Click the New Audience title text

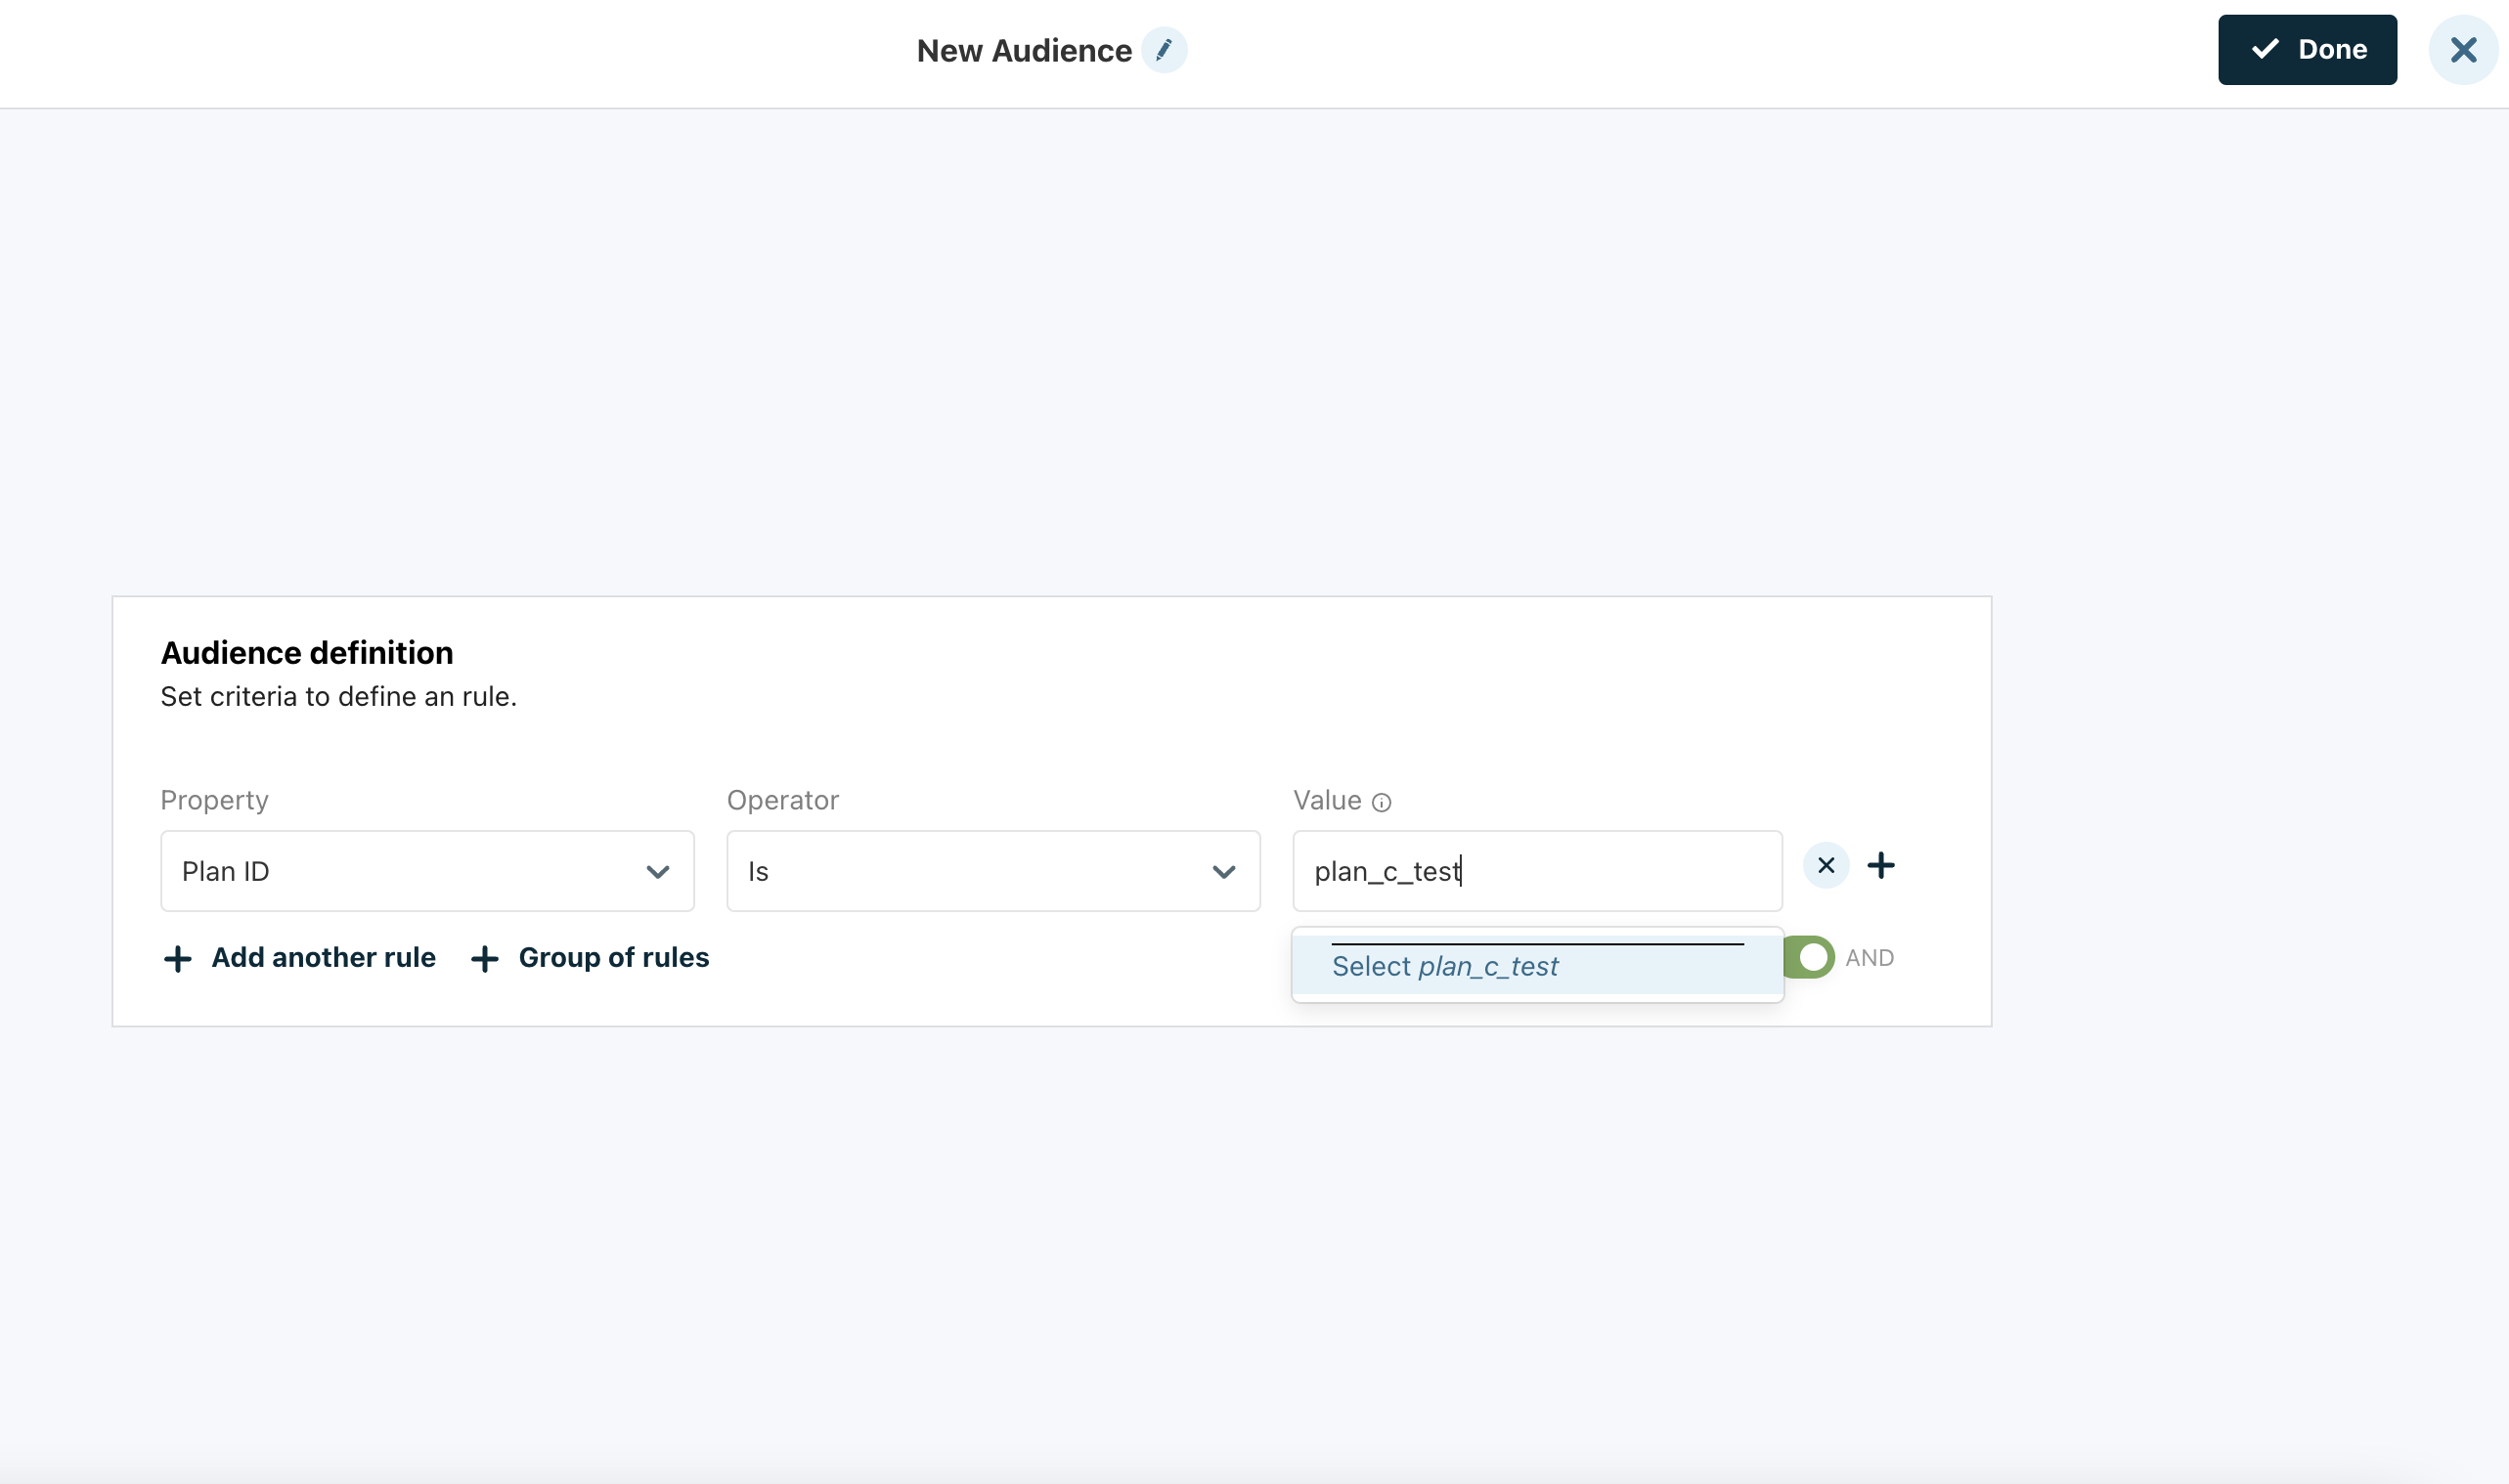1023,51
